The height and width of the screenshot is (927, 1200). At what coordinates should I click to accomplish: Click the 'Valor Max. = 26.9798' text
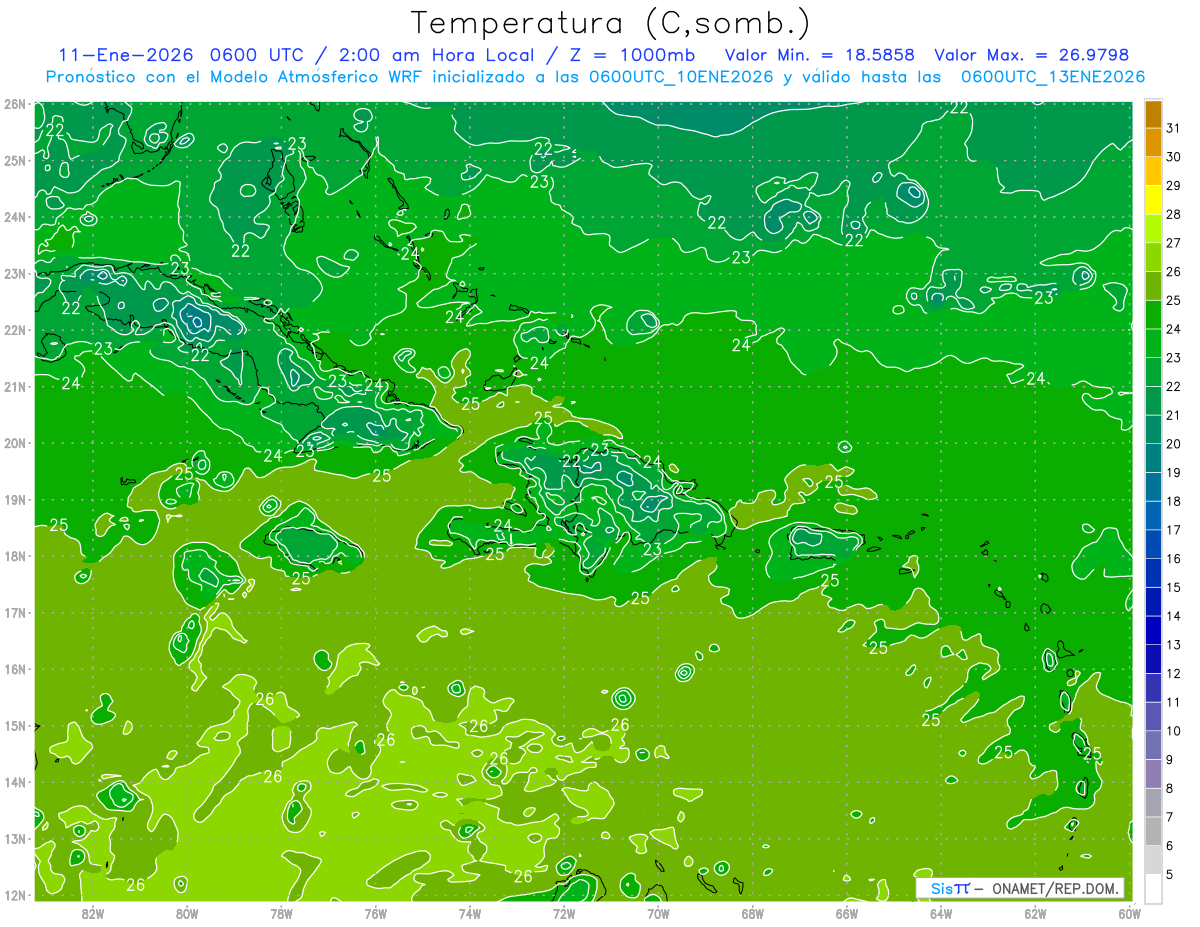[x=1030, y=55]
